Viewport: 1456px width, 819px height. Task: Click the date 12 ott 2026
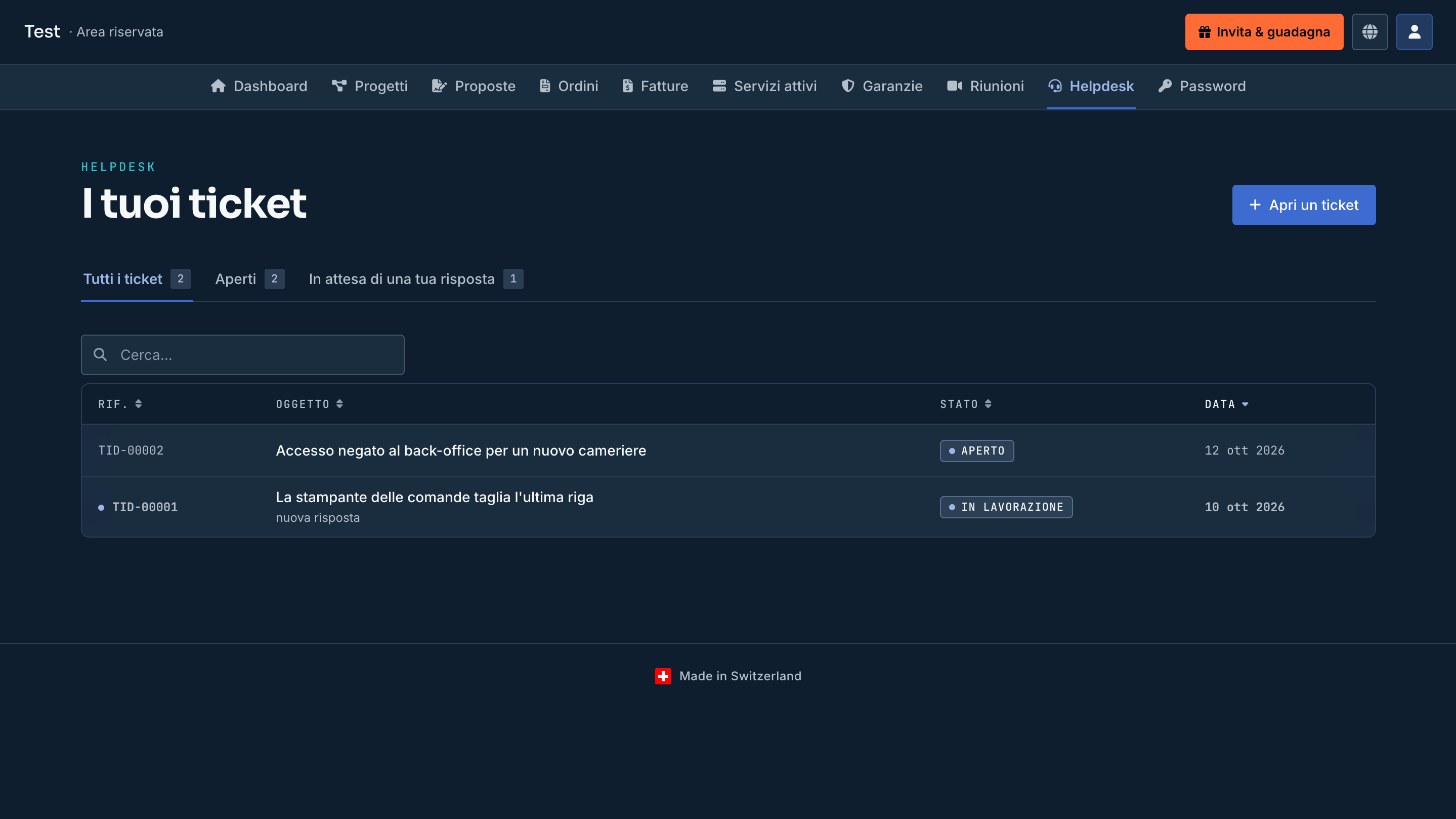tap(1245, 451)
